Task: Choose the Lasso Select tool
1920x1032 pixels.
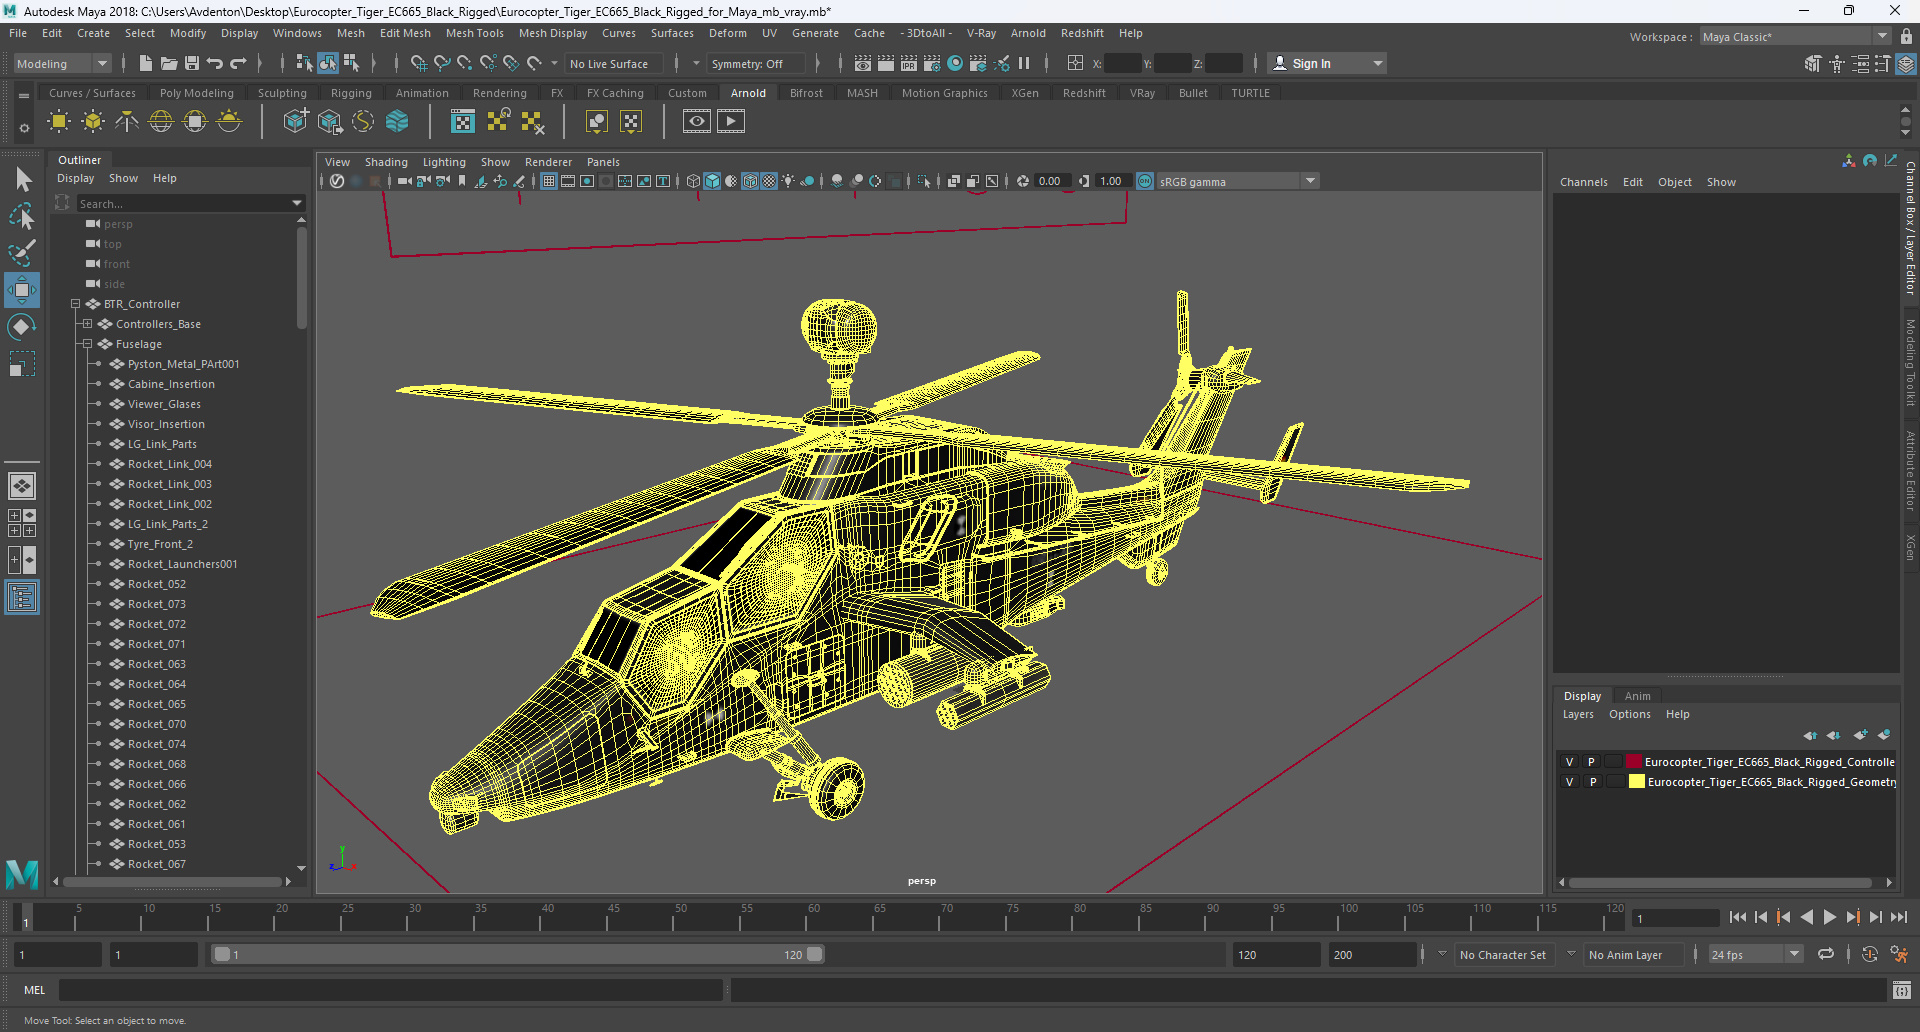Action: tap(22, 215)
